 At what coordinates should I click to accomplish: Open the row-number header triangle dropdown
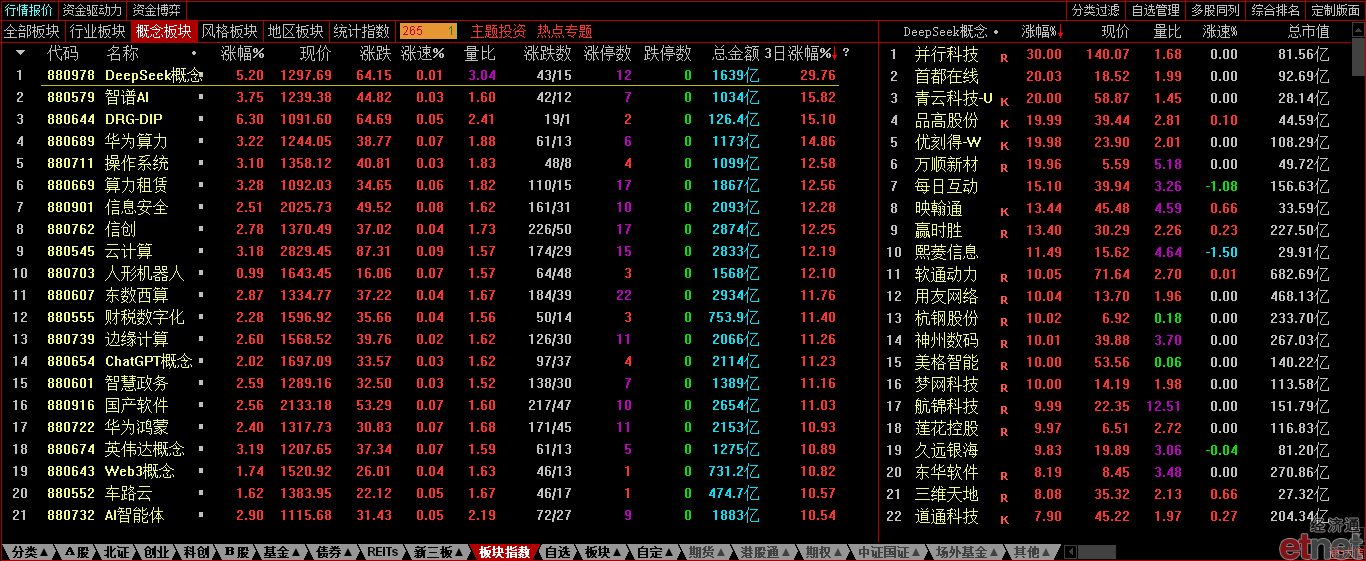click(x=20, y=52)
